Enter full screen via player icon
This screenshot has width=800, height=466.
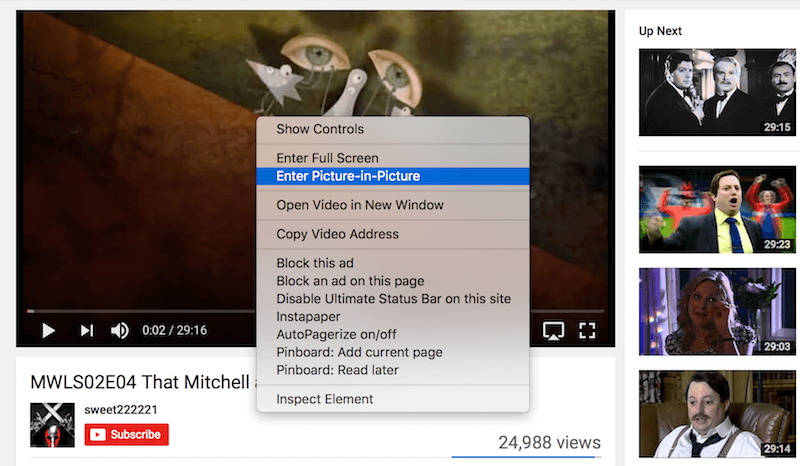pos(588,330)
